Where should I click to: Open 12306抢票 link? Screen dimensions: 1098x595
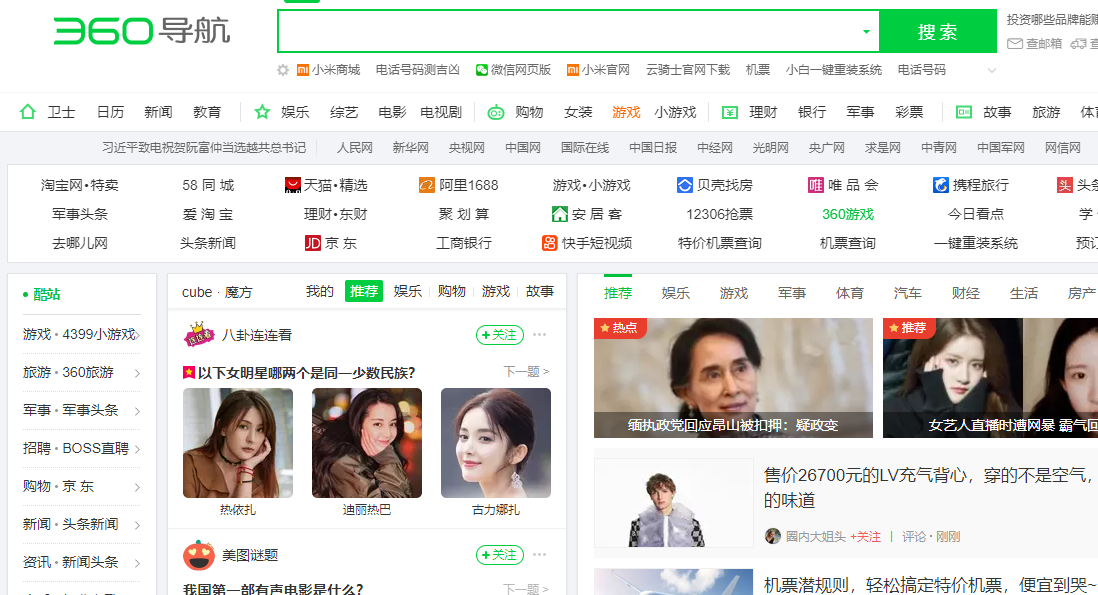719,214
